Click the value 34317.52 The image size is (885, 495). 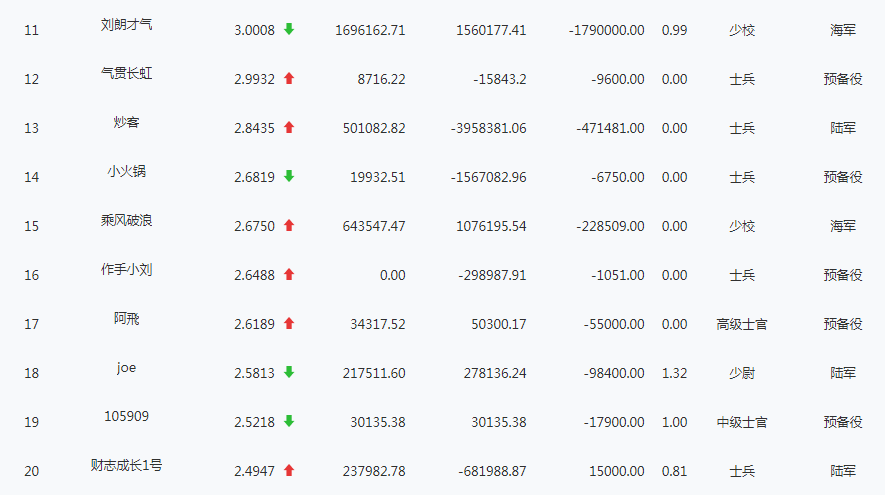[x=378, y=325]
